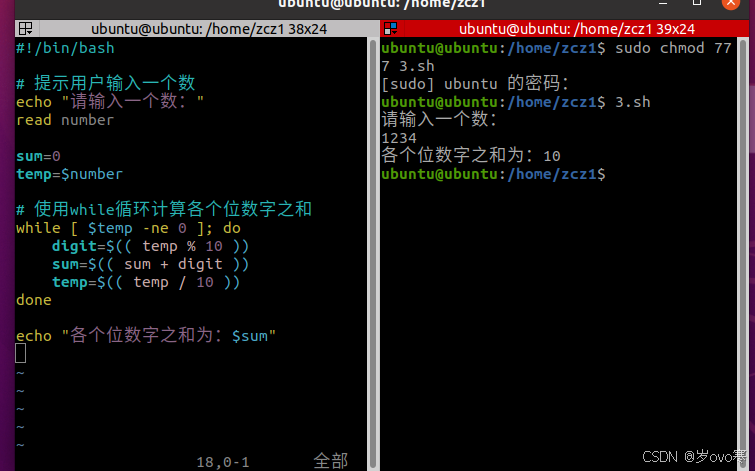Click the output '请输入一个数:' in right pane
The width and height of the screenshot is (755, 471).
tap(439, 119)
